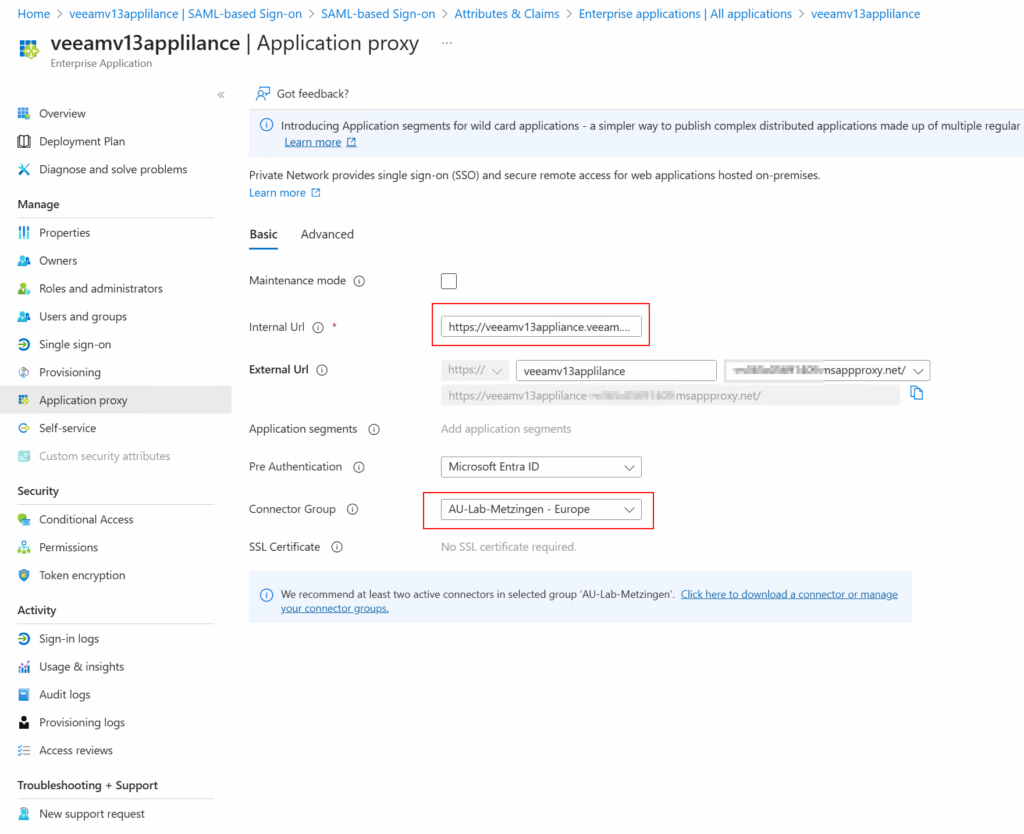Expand the Connector Group dropdown
Image resolution: width=1024 pixels, height=834 pixels.
coord(541,509)
